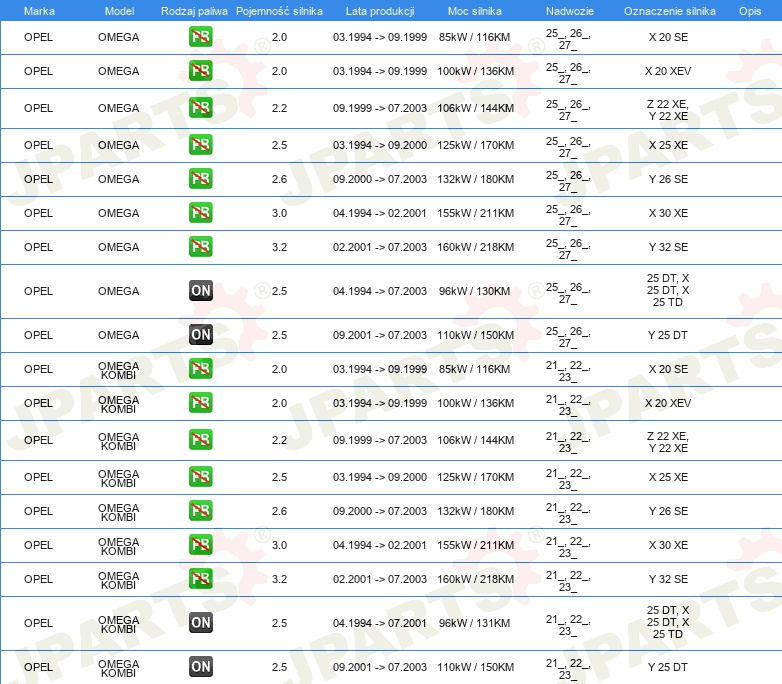The height and width of the screenshot is (684, 782).
Task: Click the Lata produkcji column header
Action: tap(380, 11)
